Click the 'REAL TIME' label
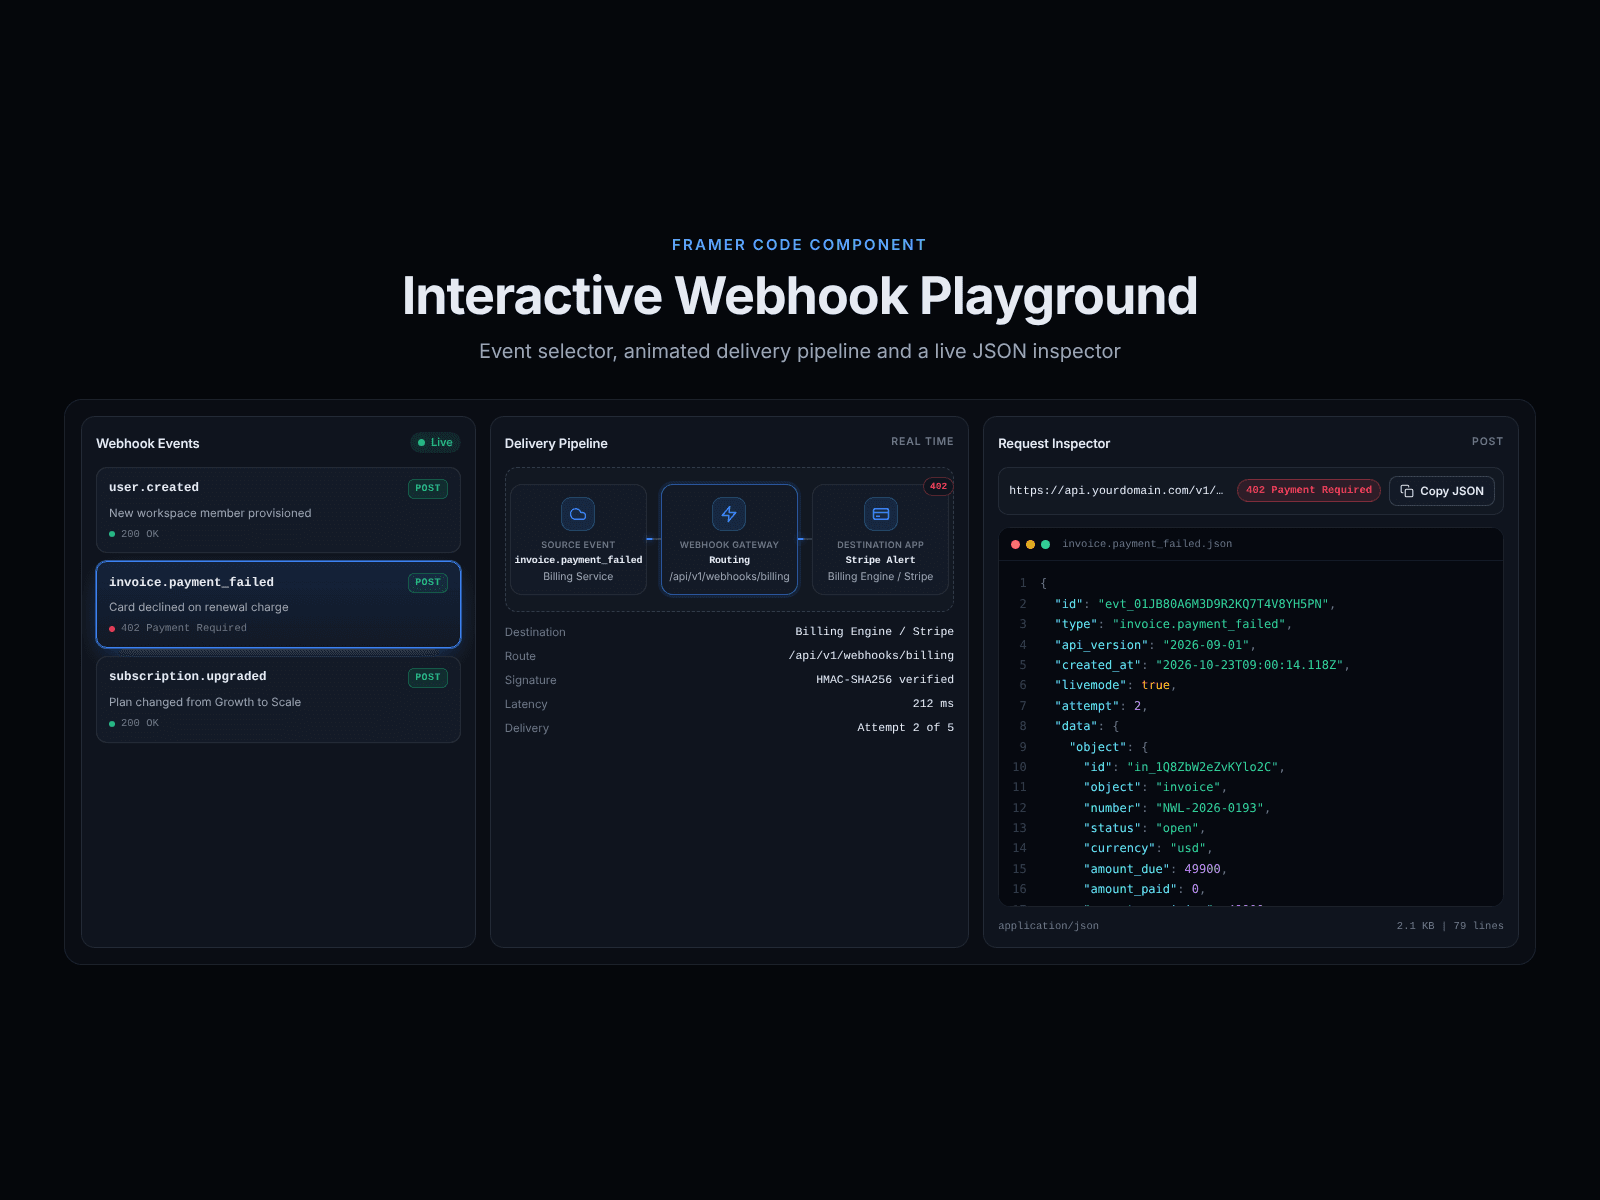Viewport: 1600px width, 1200px height. pos(922,441)
